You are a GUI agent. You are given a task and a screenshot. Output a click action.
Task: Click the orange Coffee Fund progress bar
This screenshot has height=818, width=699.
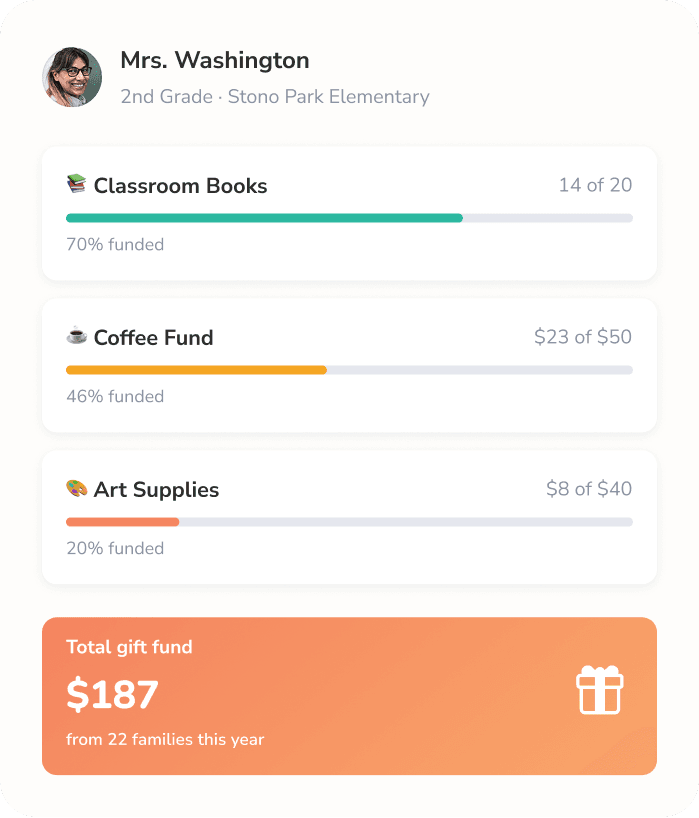click(x=195, y=370)
